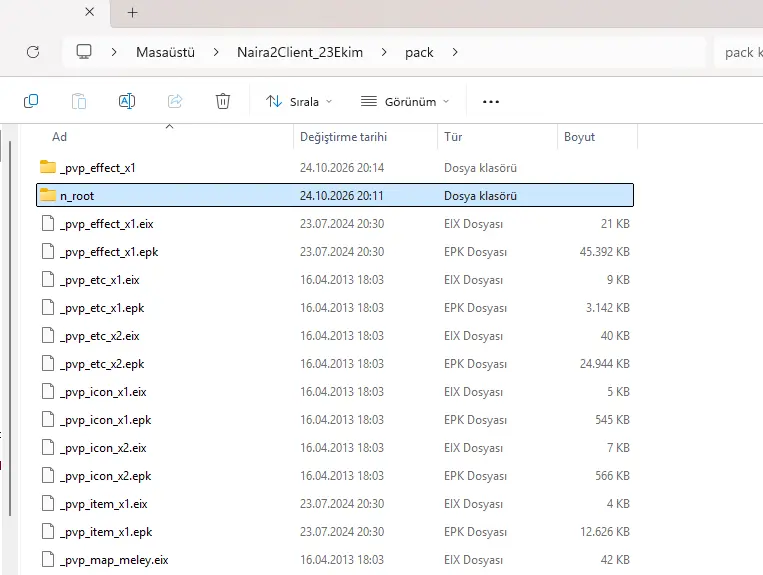763x575 pixels.
Task: Go to Masaüstü in the breadcrumb
Action: point(165,52)
